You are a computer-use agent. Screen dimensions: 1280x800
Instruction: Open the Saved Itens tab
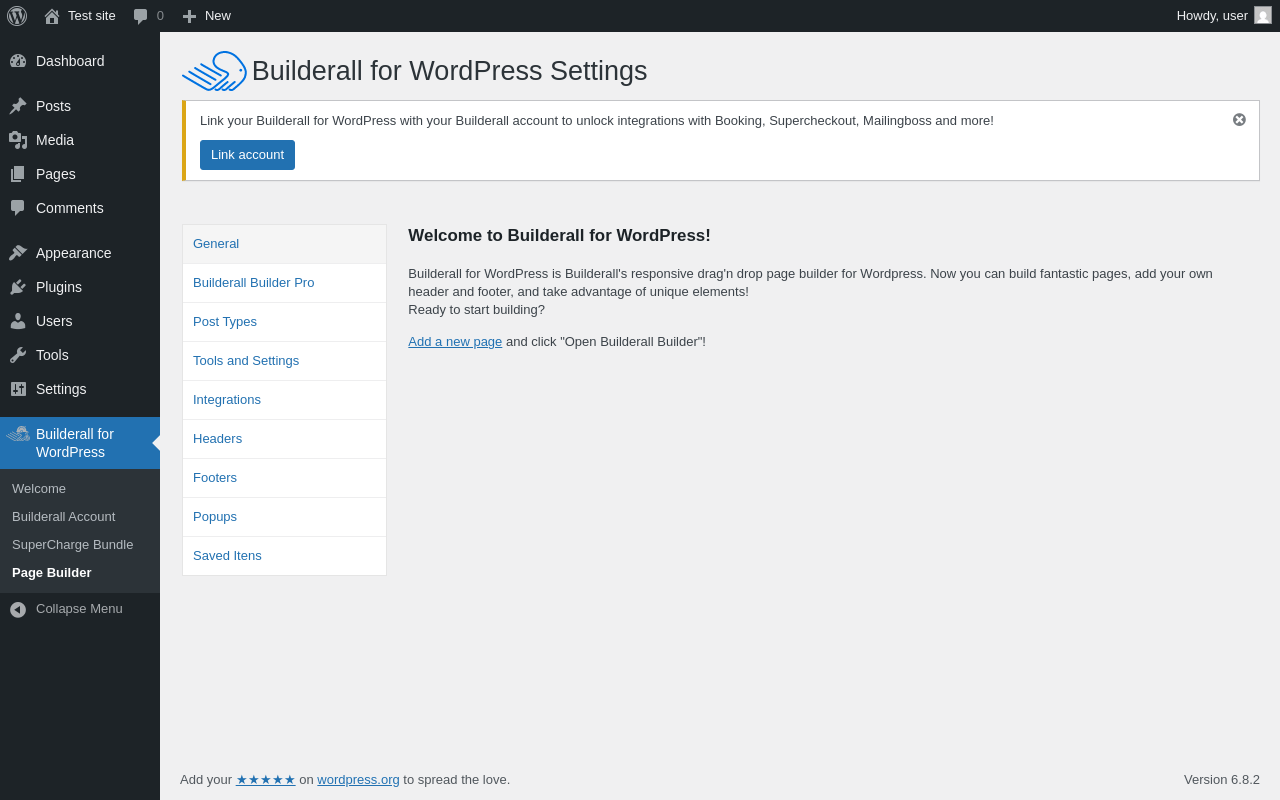pyautogui.click(x=284, y=556)
